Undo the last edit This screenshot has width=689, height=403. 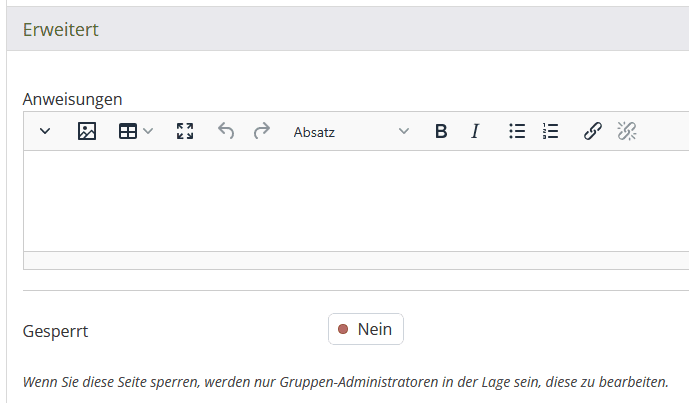226,131
